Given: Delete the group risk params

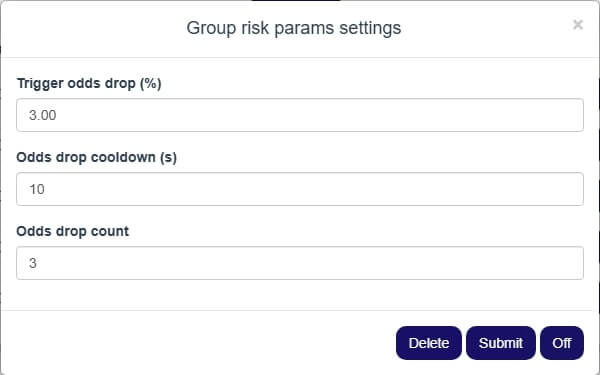Looking at the screenshot, I should coord(429,343).
